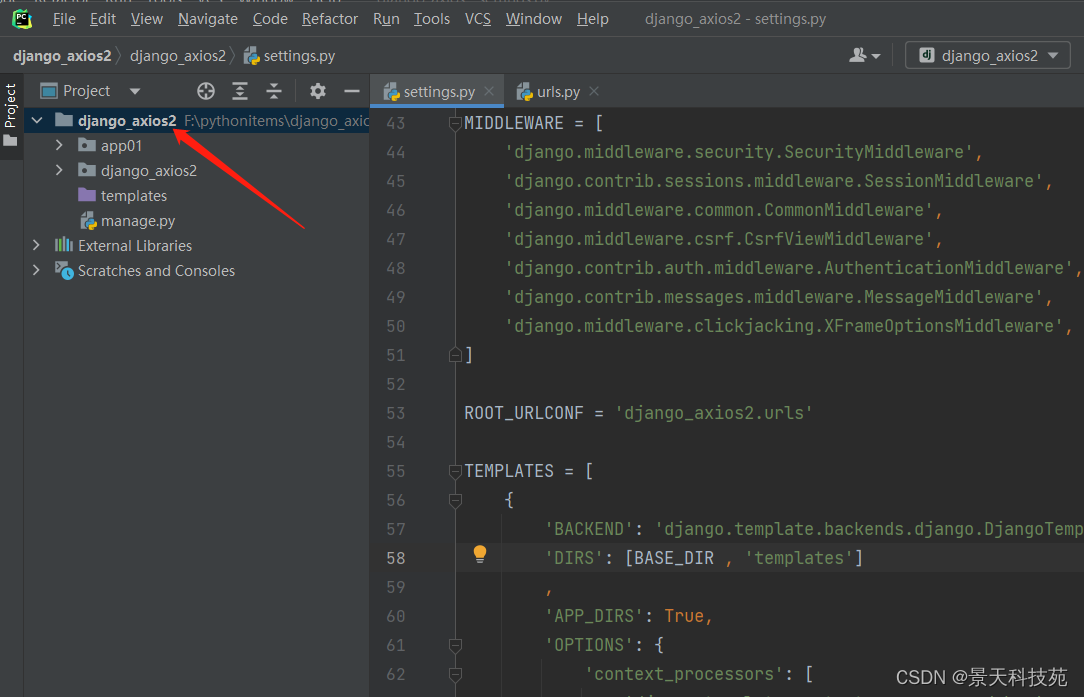The width and height of the screenshot is (1084, 697).
Task: Open the Run menu
Action: tap(386, 19)
